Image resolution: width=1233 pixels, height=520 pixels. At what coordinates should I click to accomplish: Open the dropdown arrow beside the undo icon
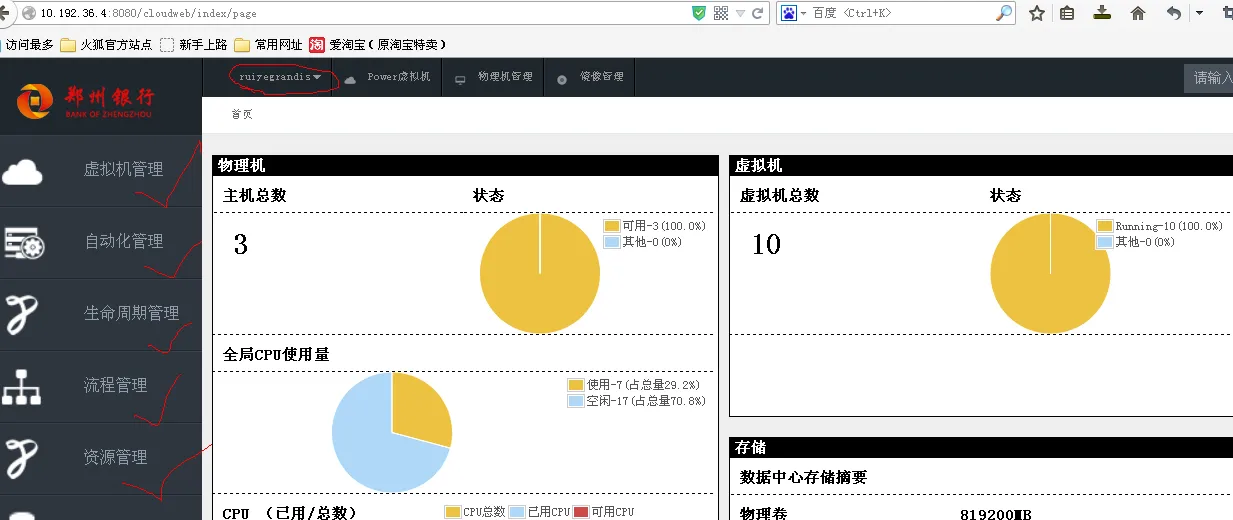(x=1200, y=13)
